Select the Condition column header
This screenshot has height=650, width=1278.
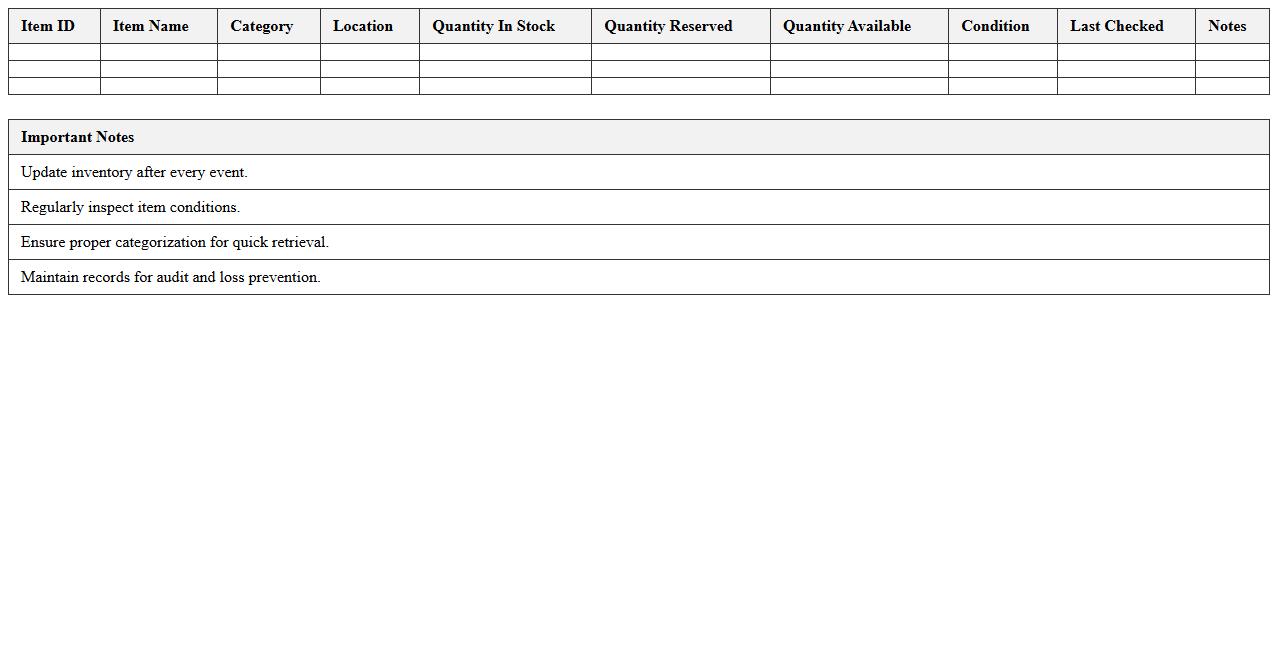995,26
